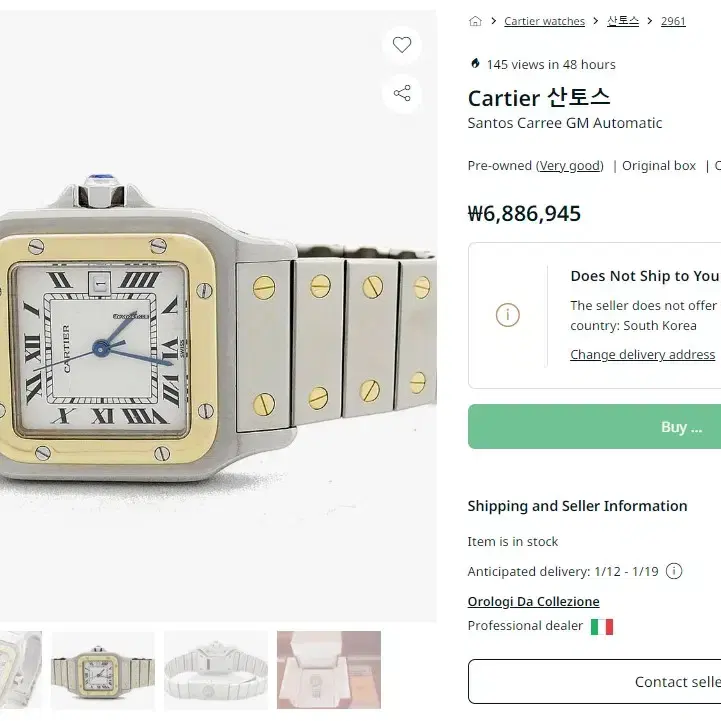Go to home via breadcrumb house icon

point(475,21)
